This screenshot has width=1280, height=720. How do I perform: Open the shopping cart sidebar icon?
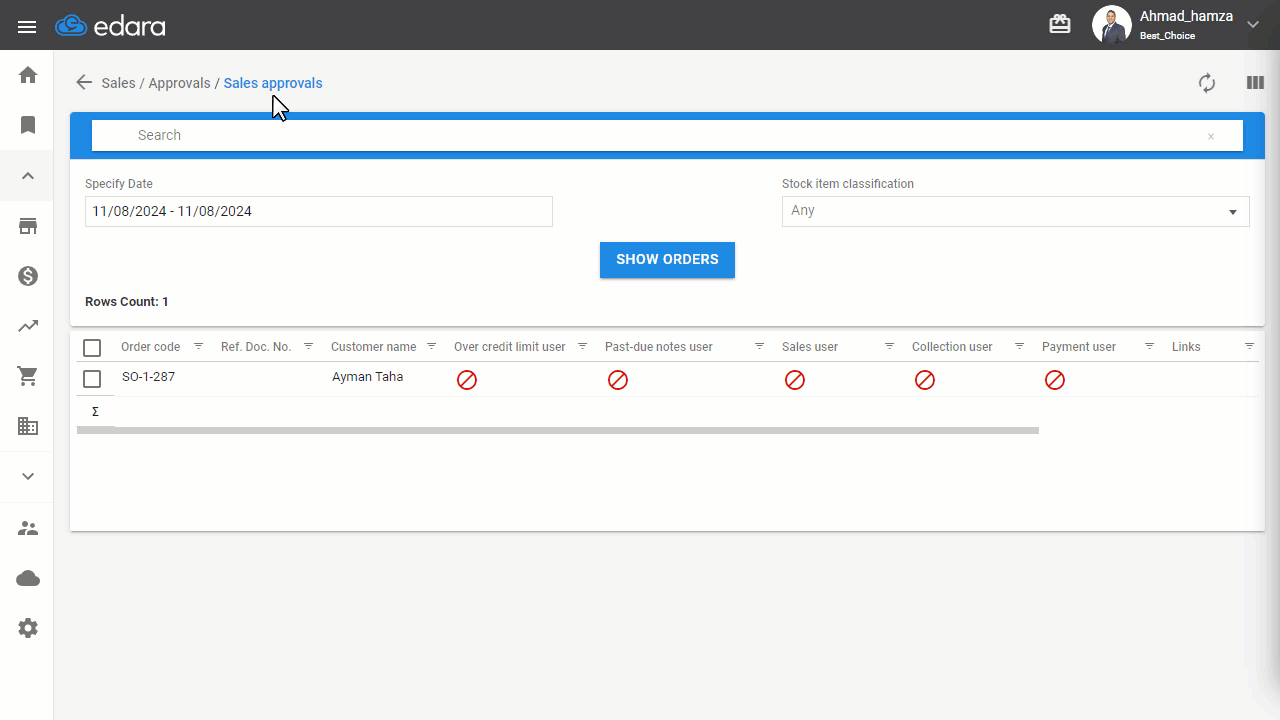tap(28, 376)
